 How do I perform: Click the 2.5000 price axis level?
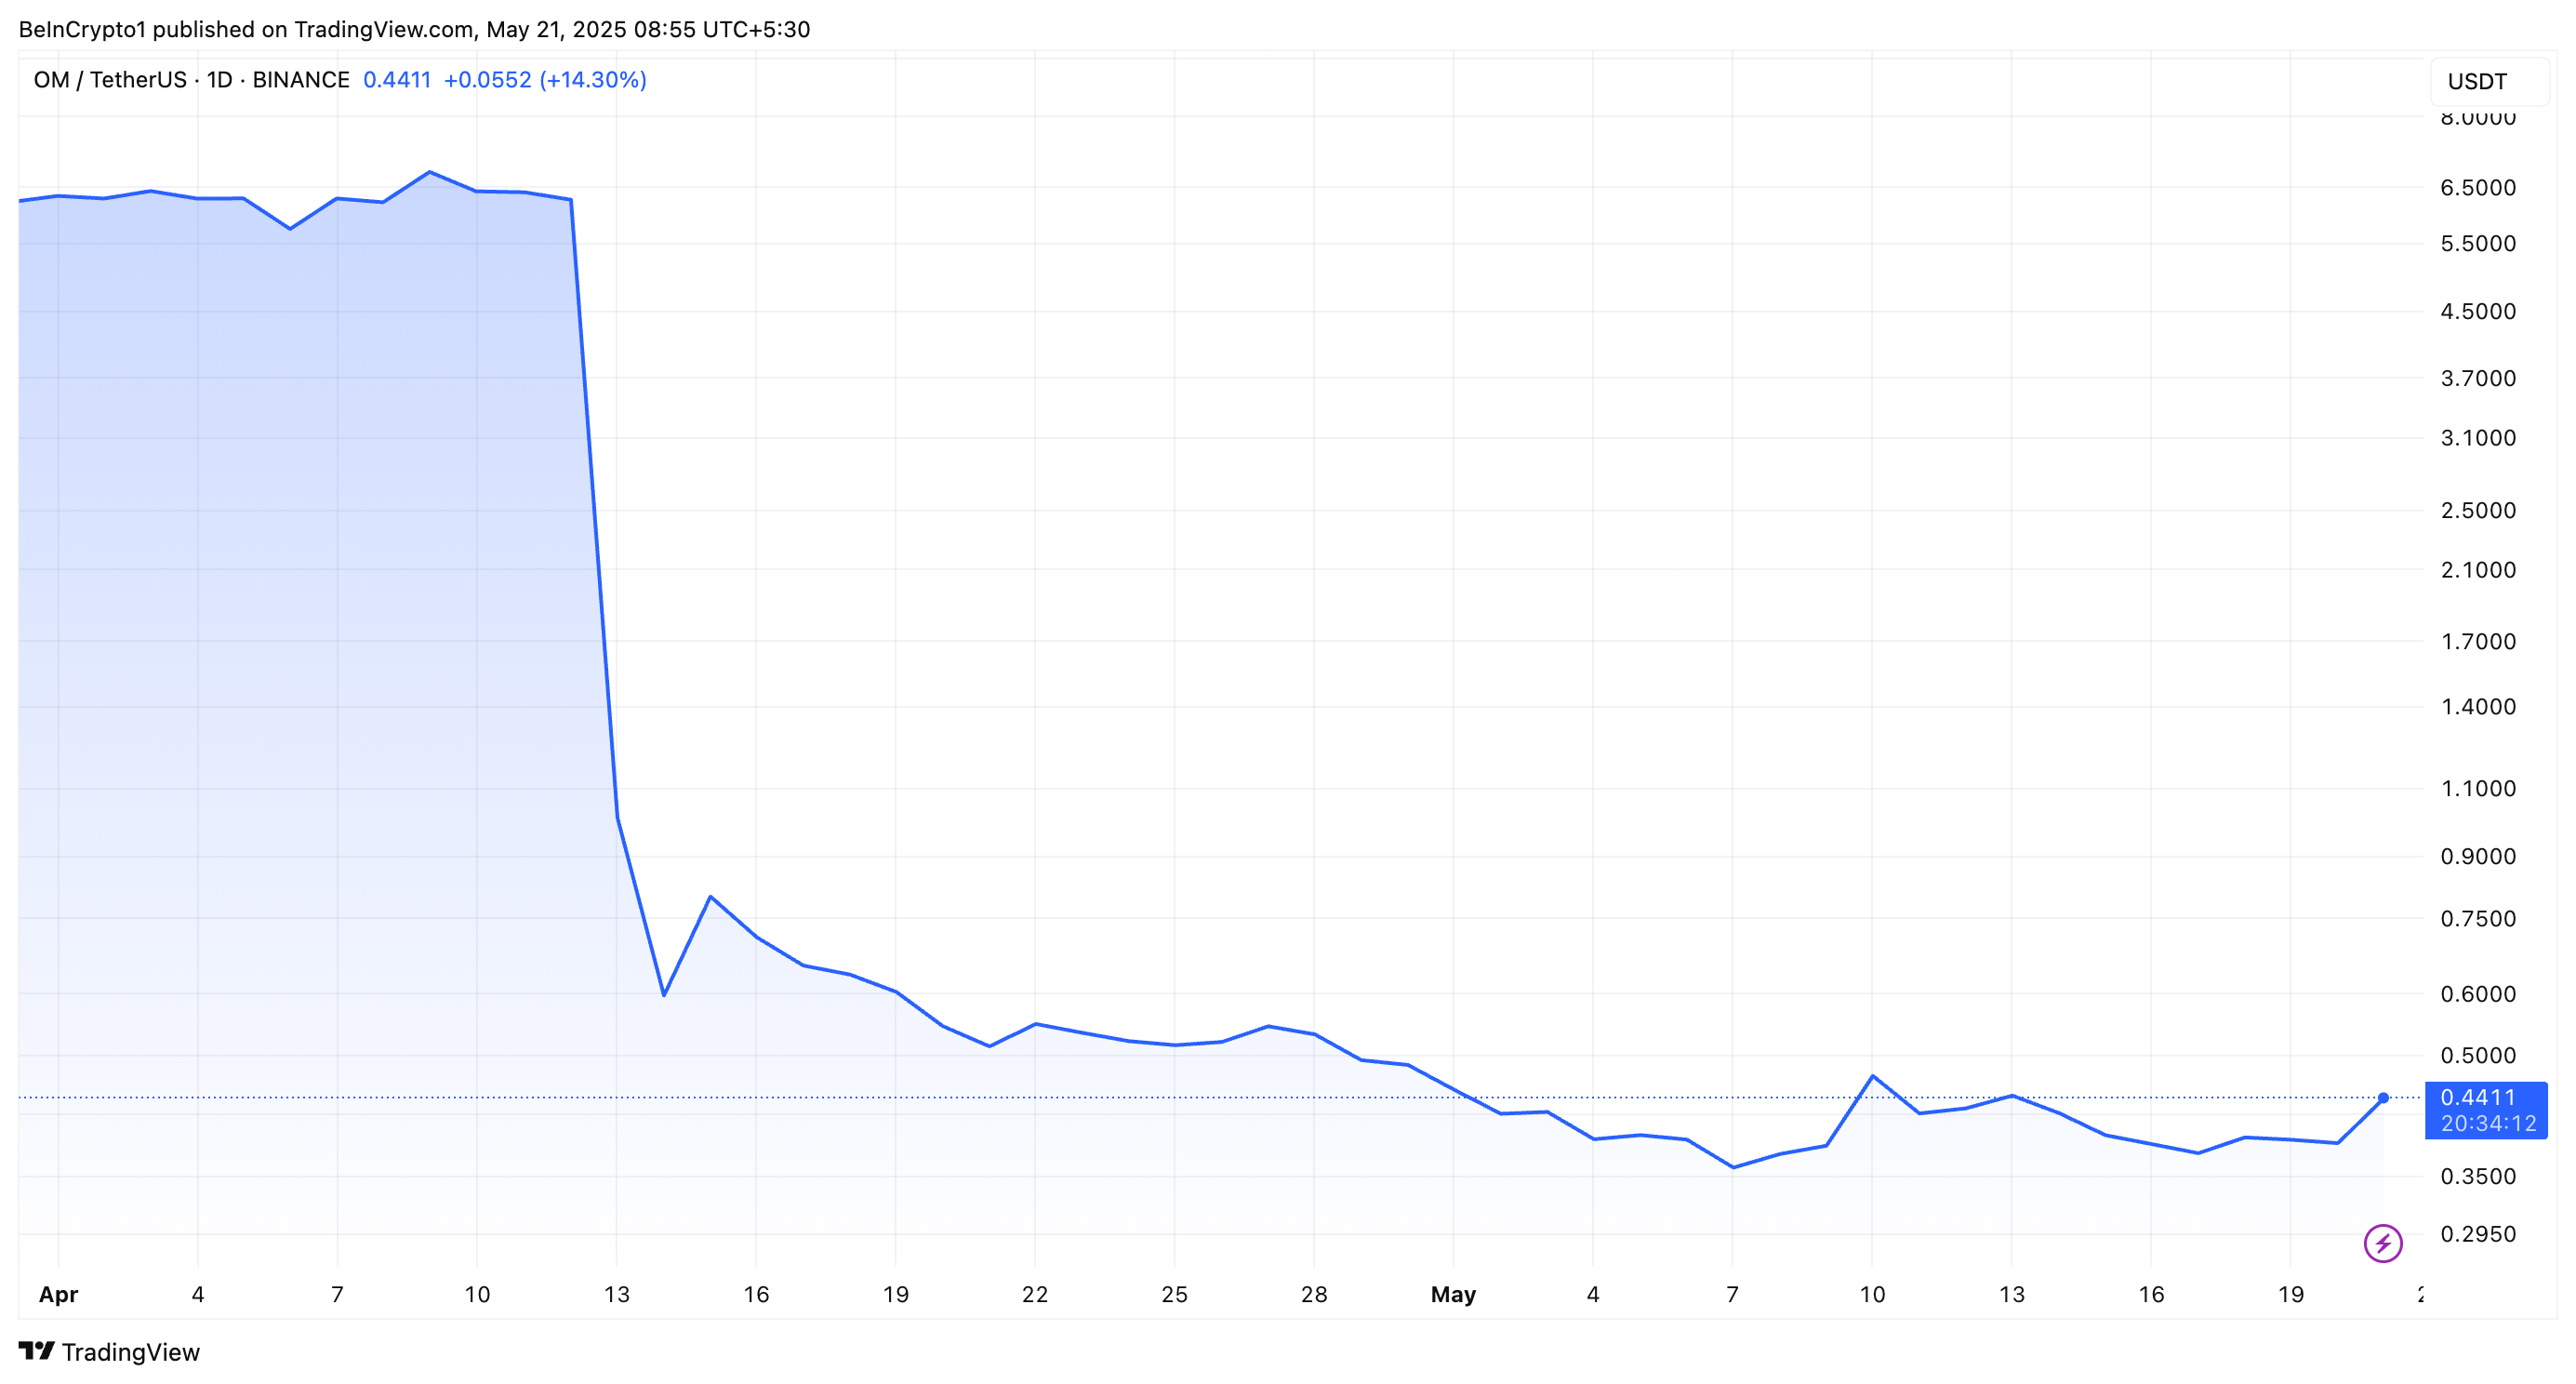coord(2477,510)
